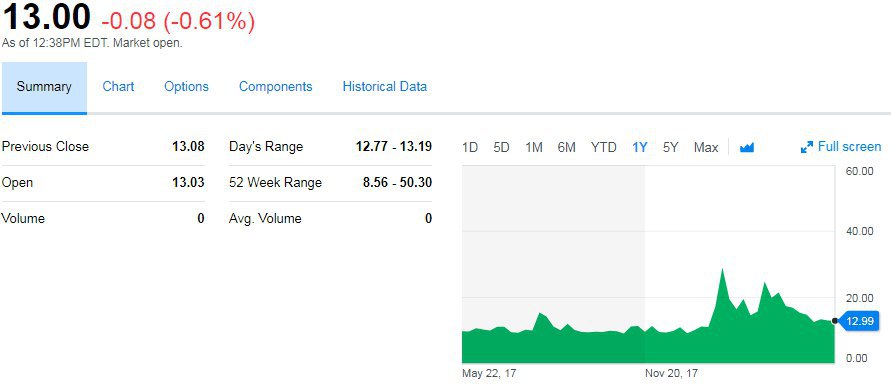
Task: Click the large 13.00 price quote
Action: [x=47, y=17]
